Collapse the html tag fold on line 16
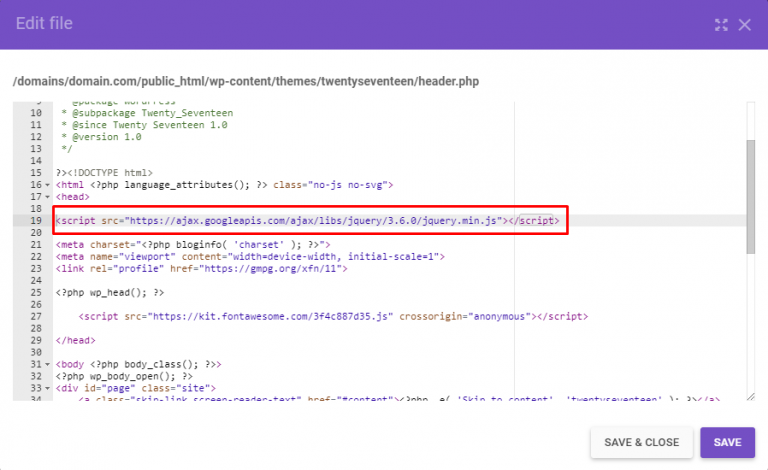Viewport: 768px width, 470px height. 48,185
